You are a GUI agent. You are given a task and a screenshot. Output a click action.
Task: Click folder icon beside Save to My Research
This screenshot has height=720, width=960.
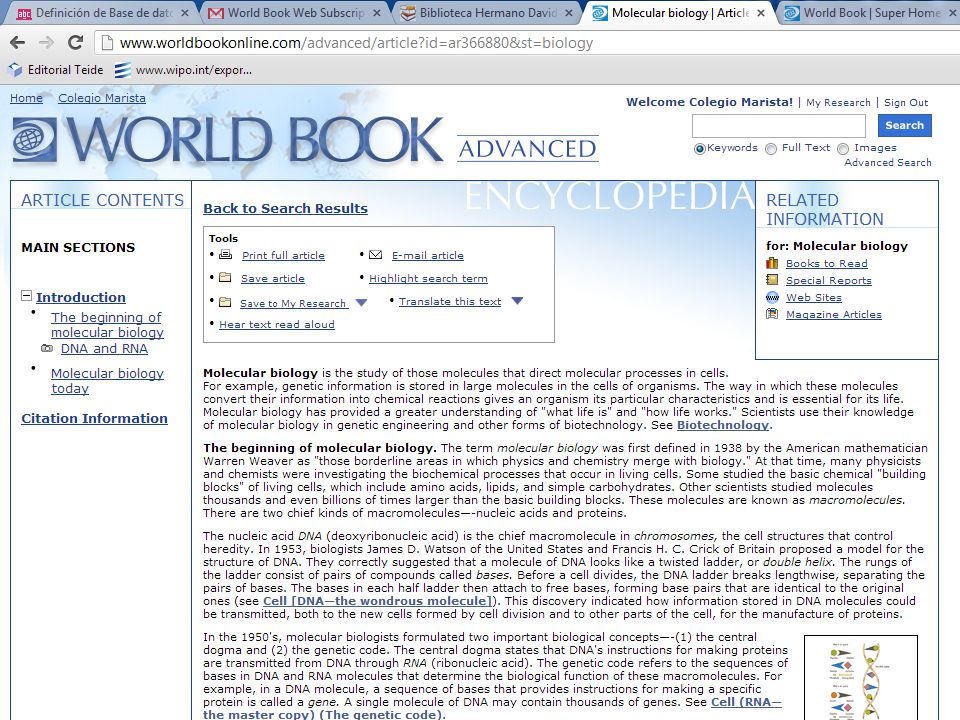225,302
